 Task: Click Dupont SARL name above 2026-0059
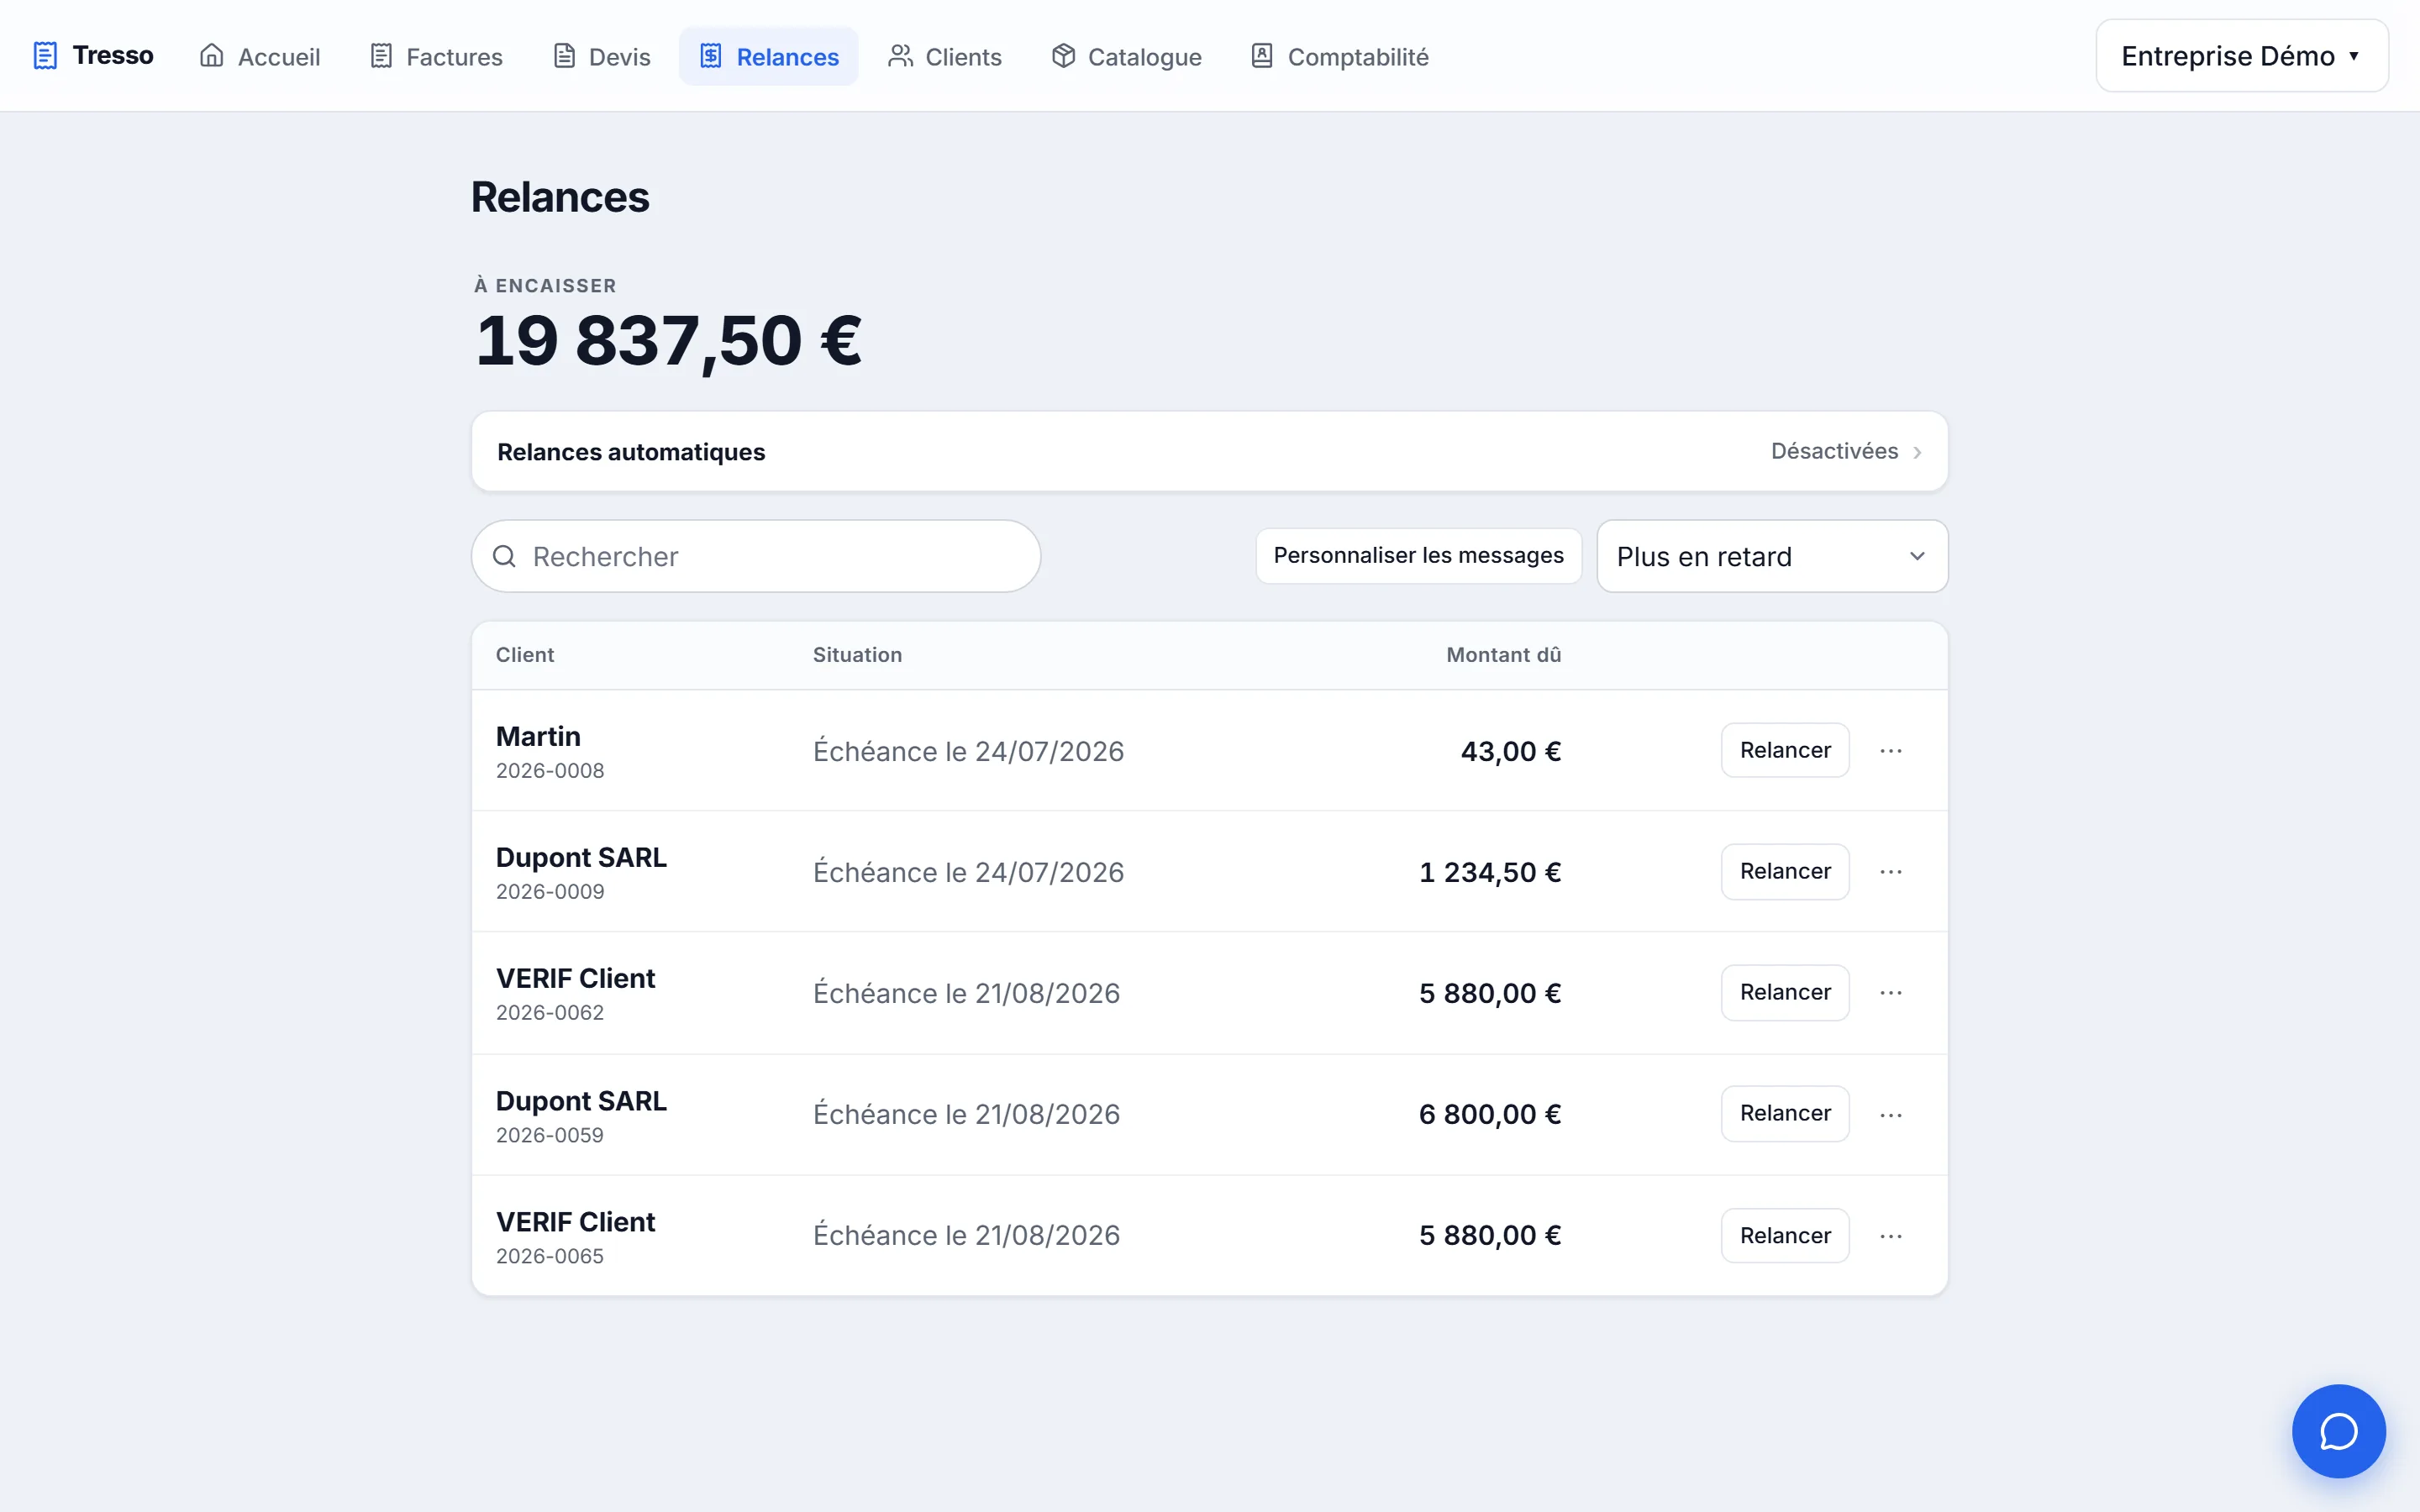[581, 1101]
